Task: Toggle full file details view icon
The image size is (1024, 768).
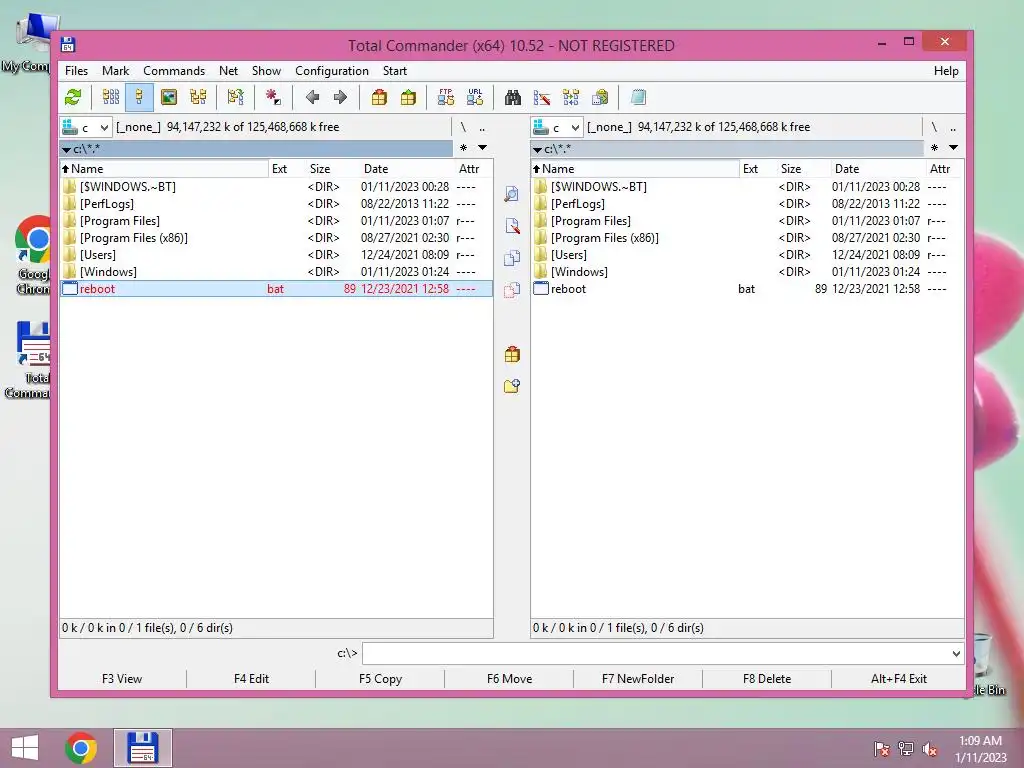Action: click(x=139, y=97)
